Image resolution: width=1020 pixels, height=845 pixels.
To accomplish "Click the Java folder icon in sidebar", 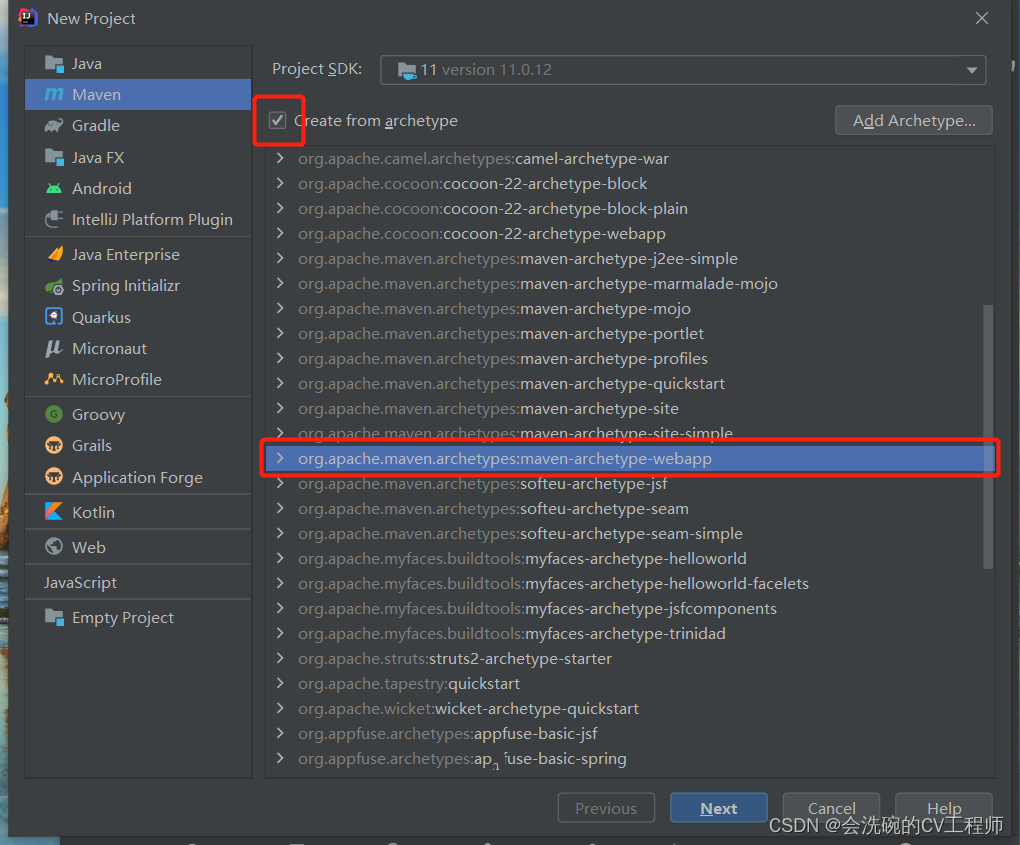I will [54, 64].
